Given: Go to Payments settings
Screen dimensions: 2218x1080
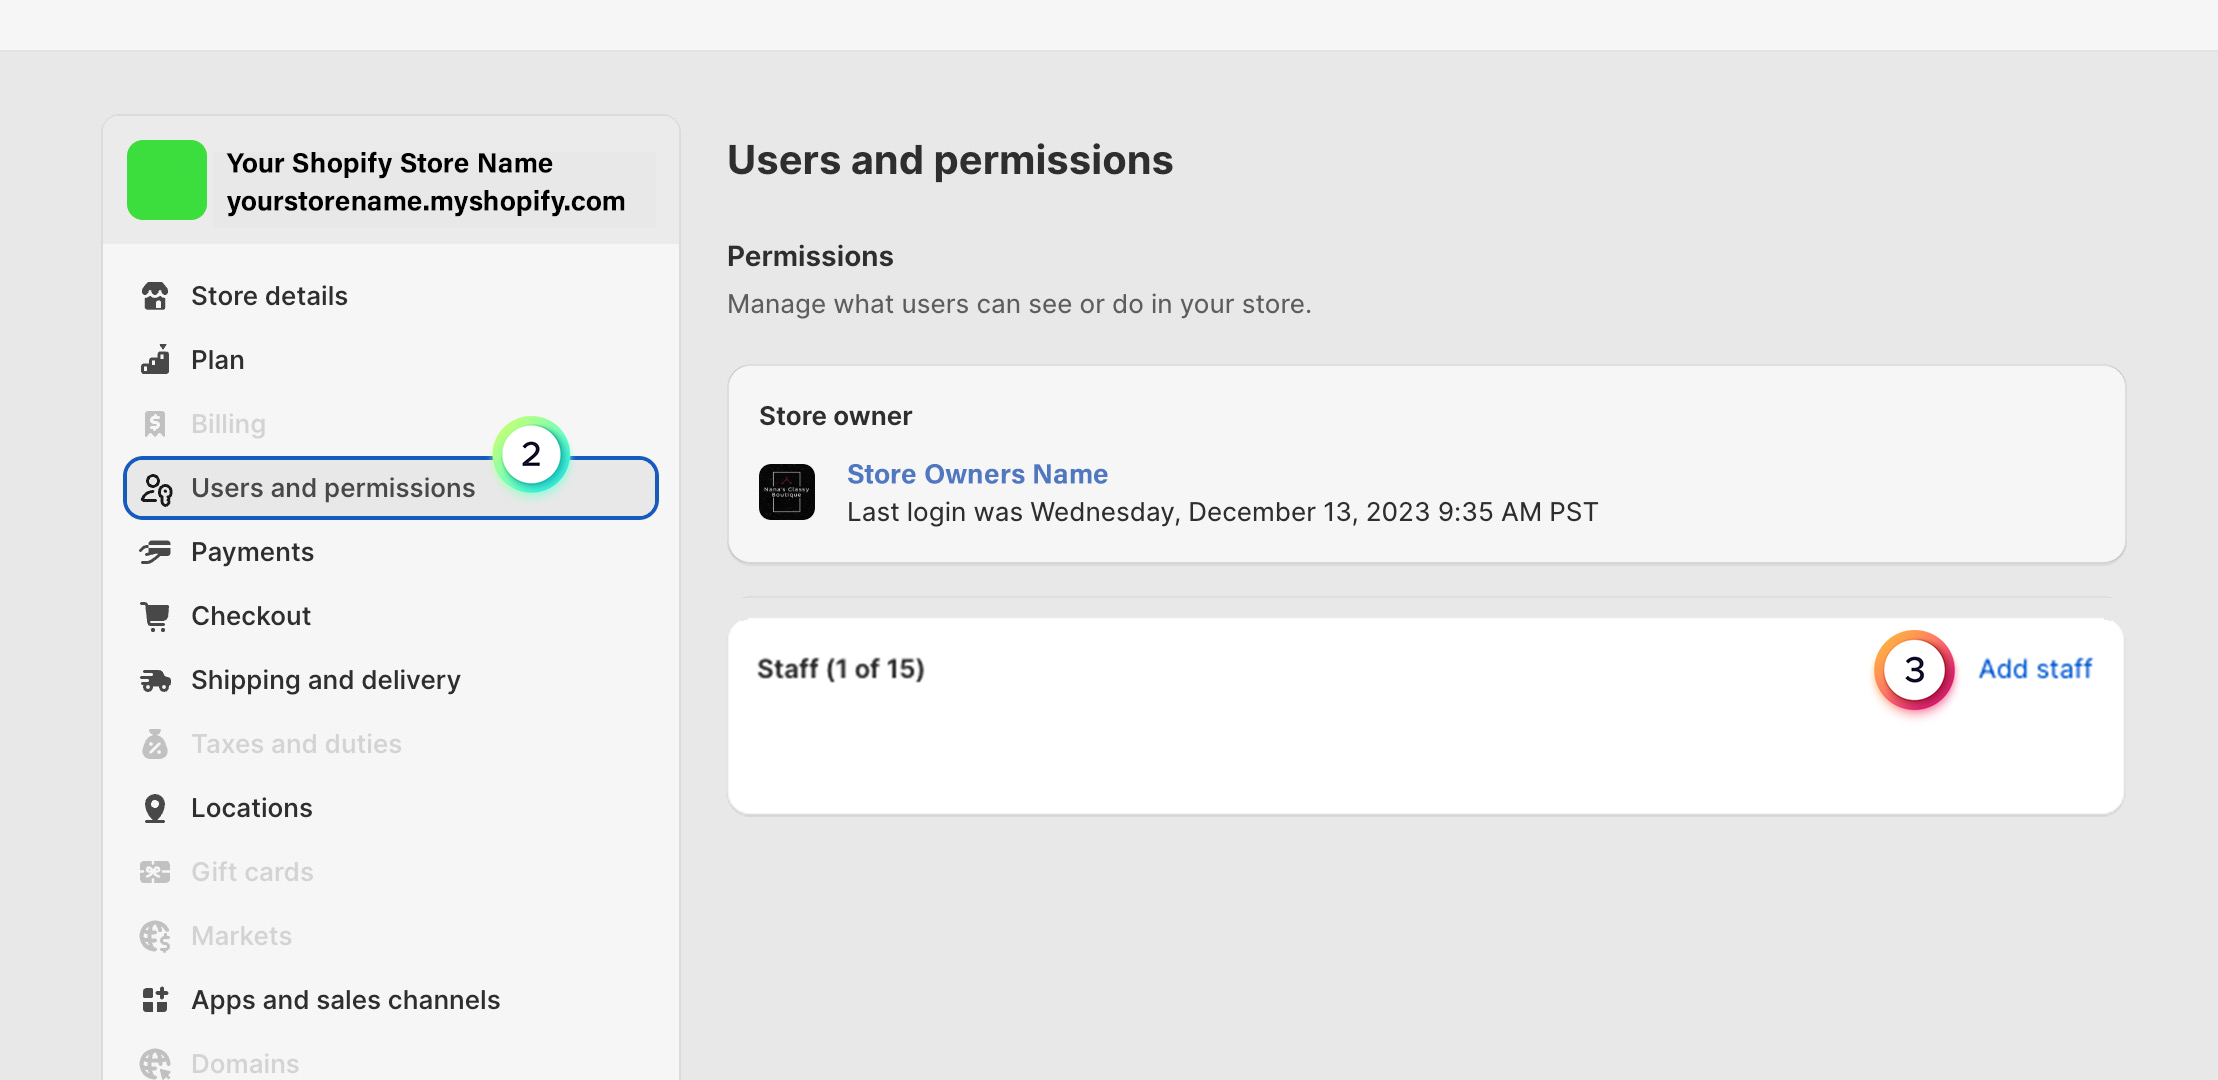Looking at the screenshot, I should [391, 552].
